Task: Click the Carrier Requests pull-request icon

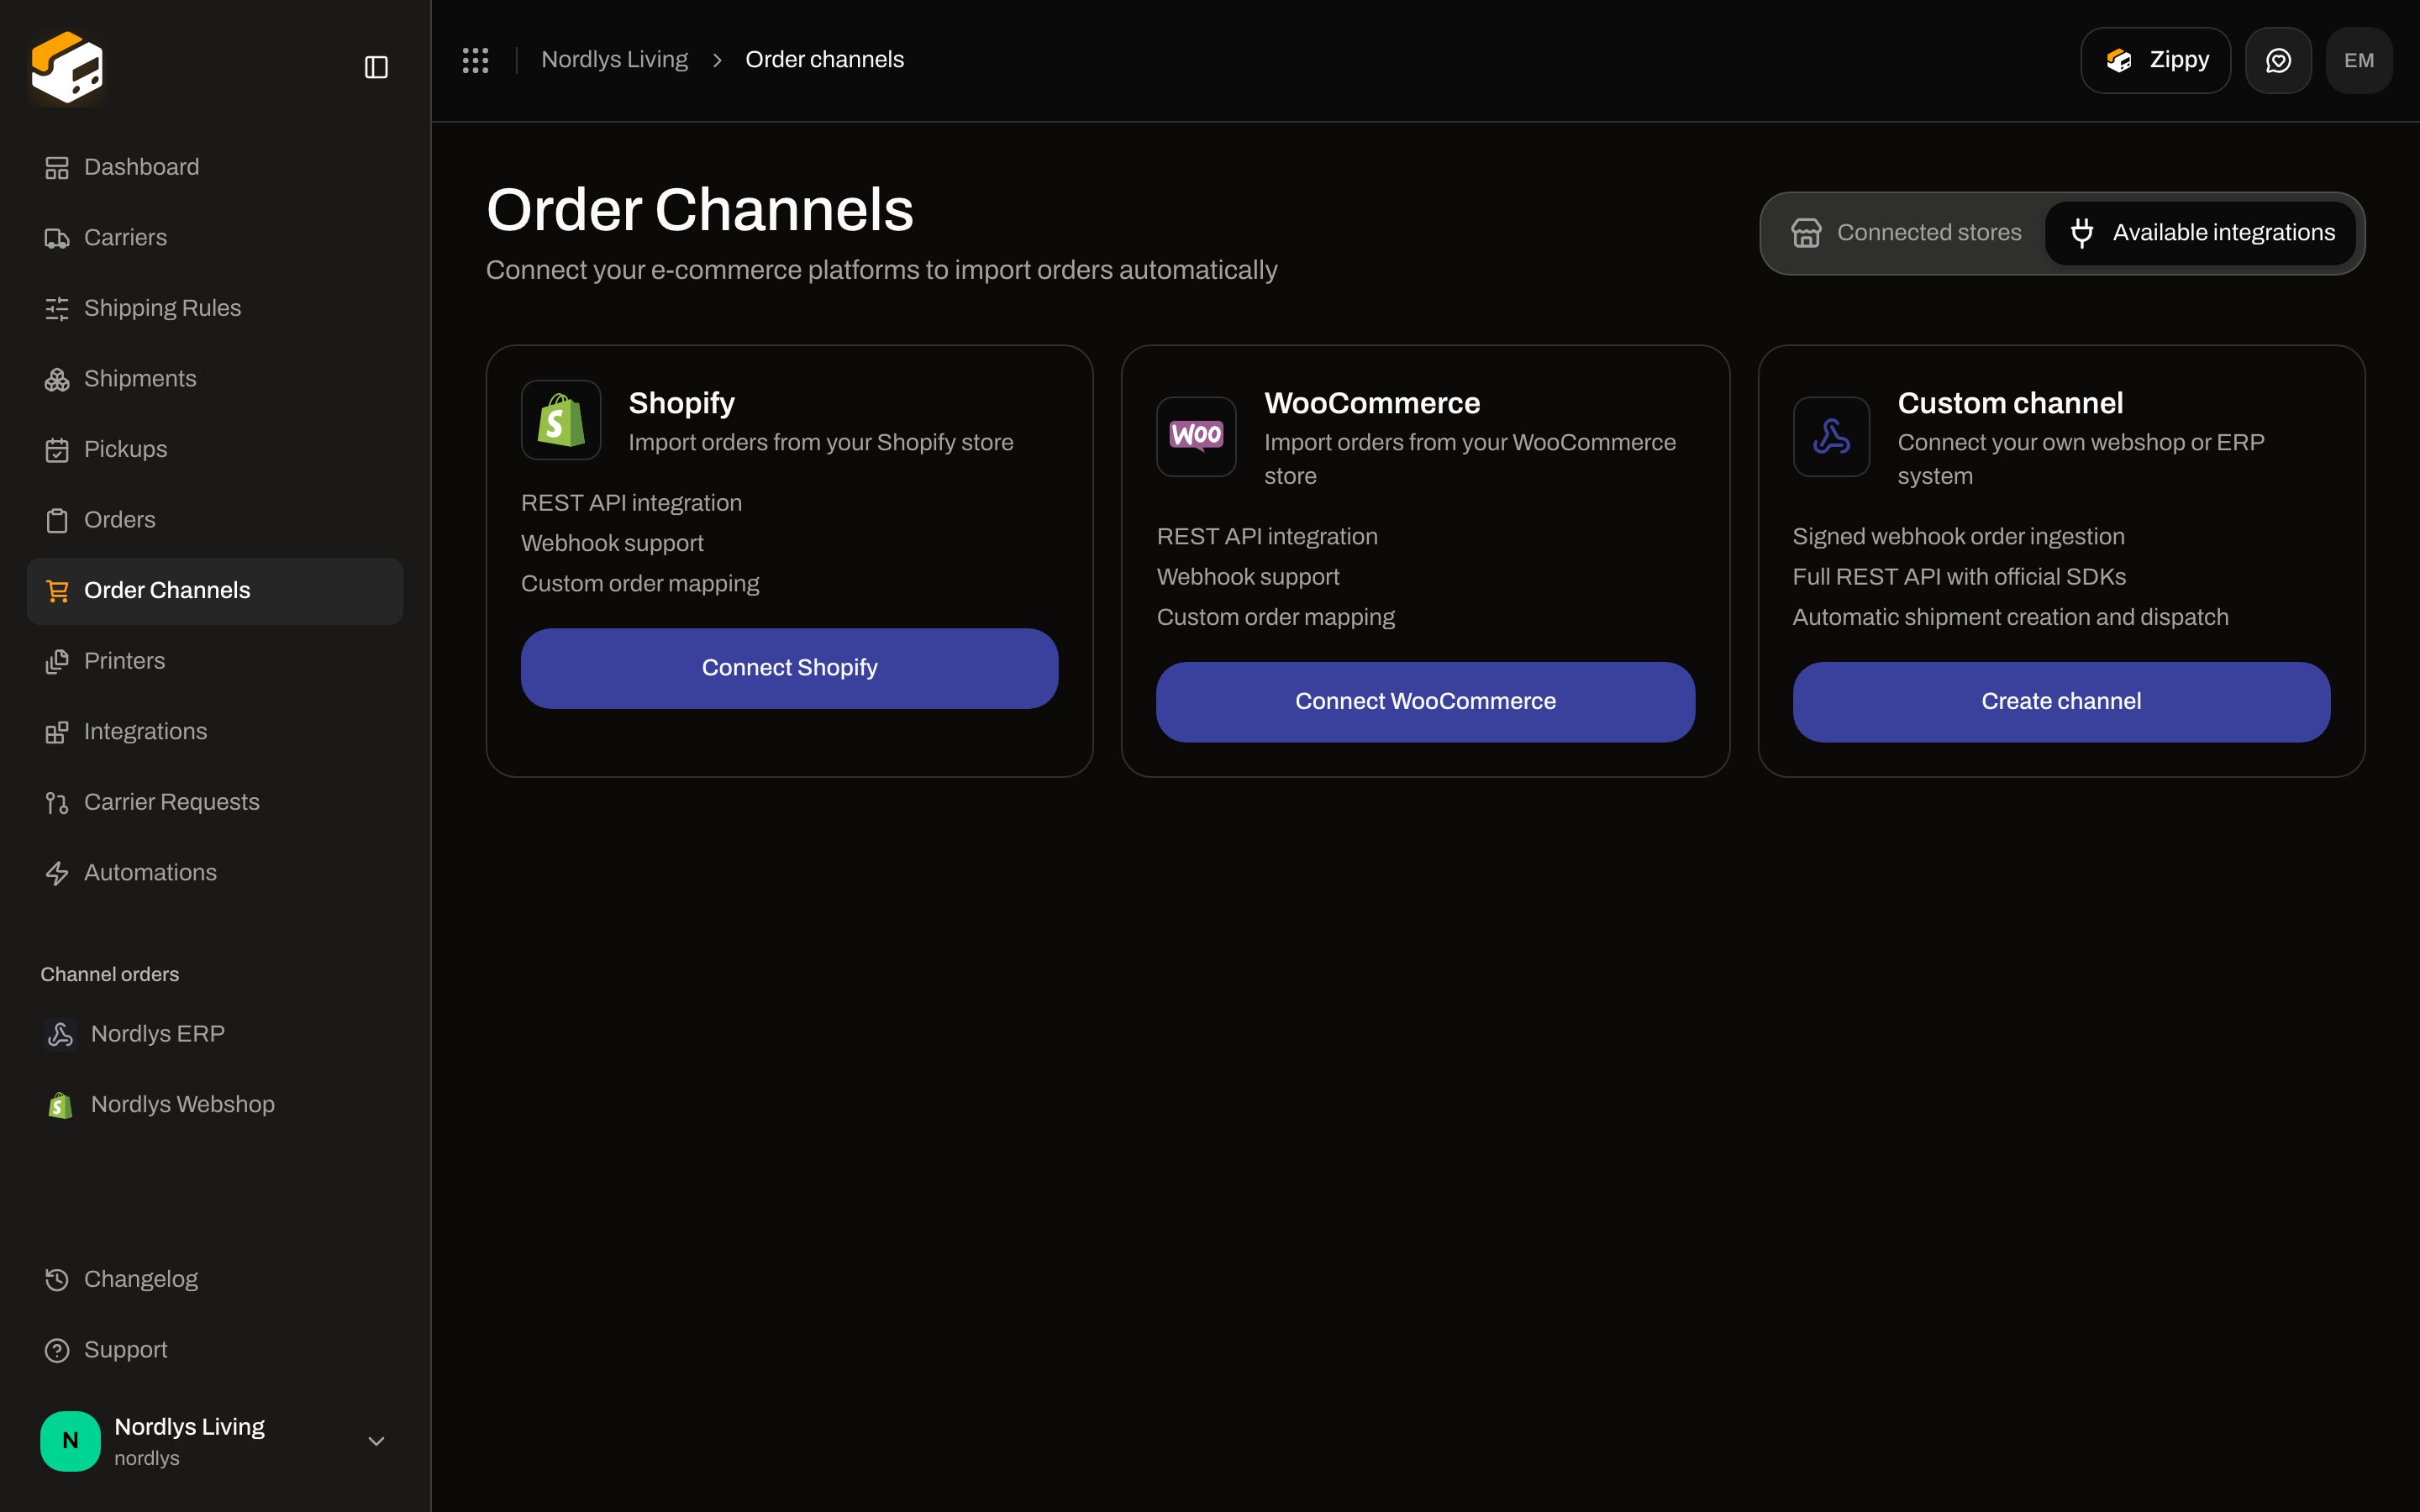Action: pos(57,803)
